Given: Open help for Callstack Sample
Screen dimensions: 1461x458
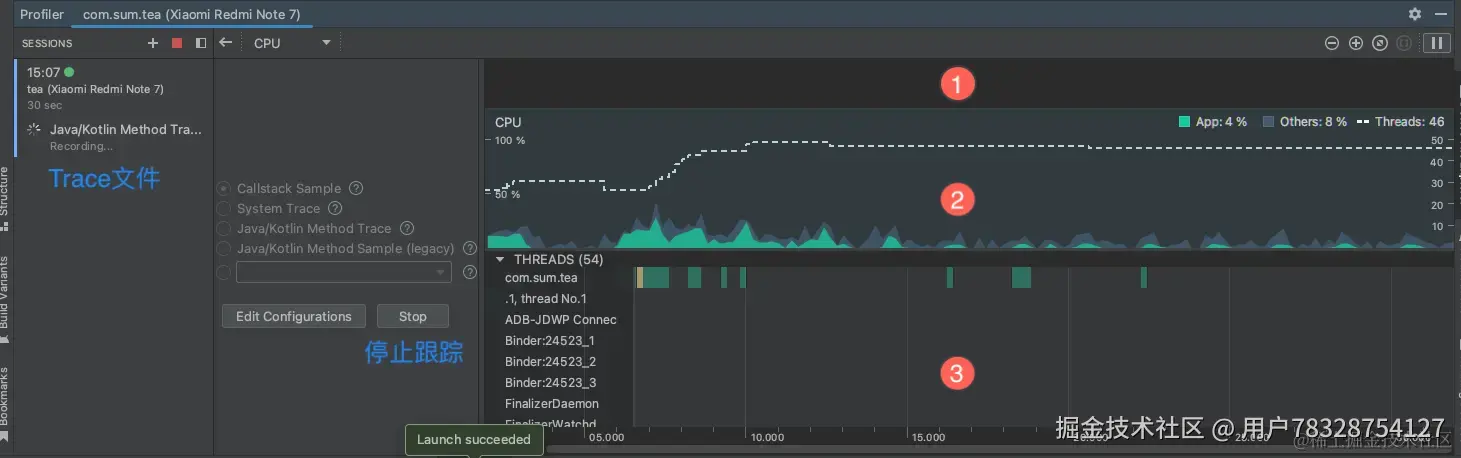Looking at the screenshot, I should [x=356, y=188].
